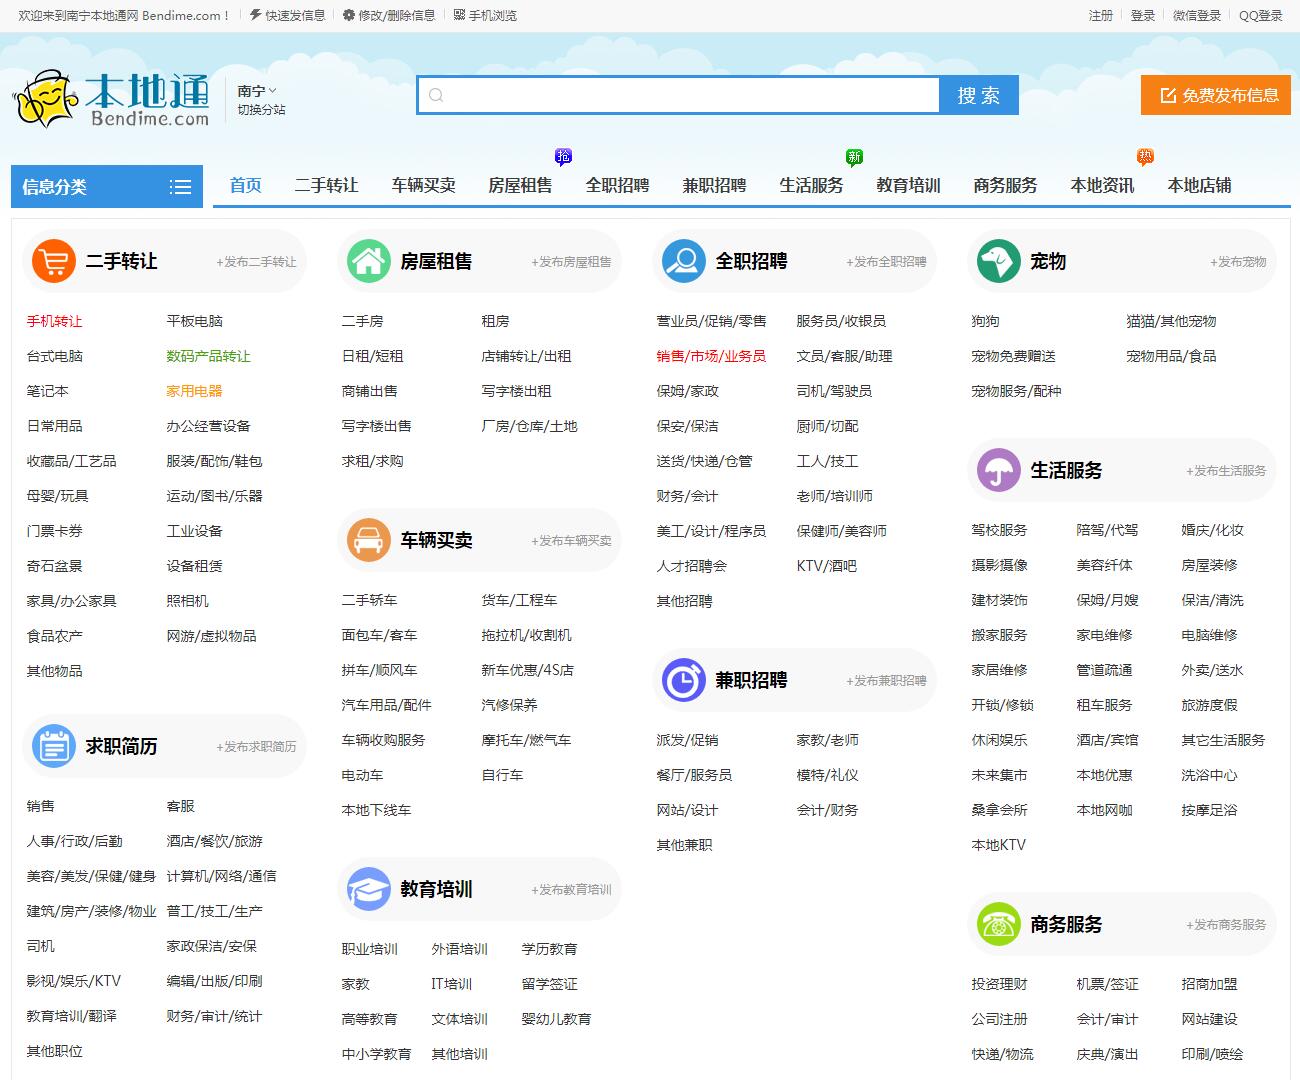This screenshot has height=1080, width=1300.
Task: Open the 教育培训 navigation tab
Action: pyautogui.click(x=908, y=186)
